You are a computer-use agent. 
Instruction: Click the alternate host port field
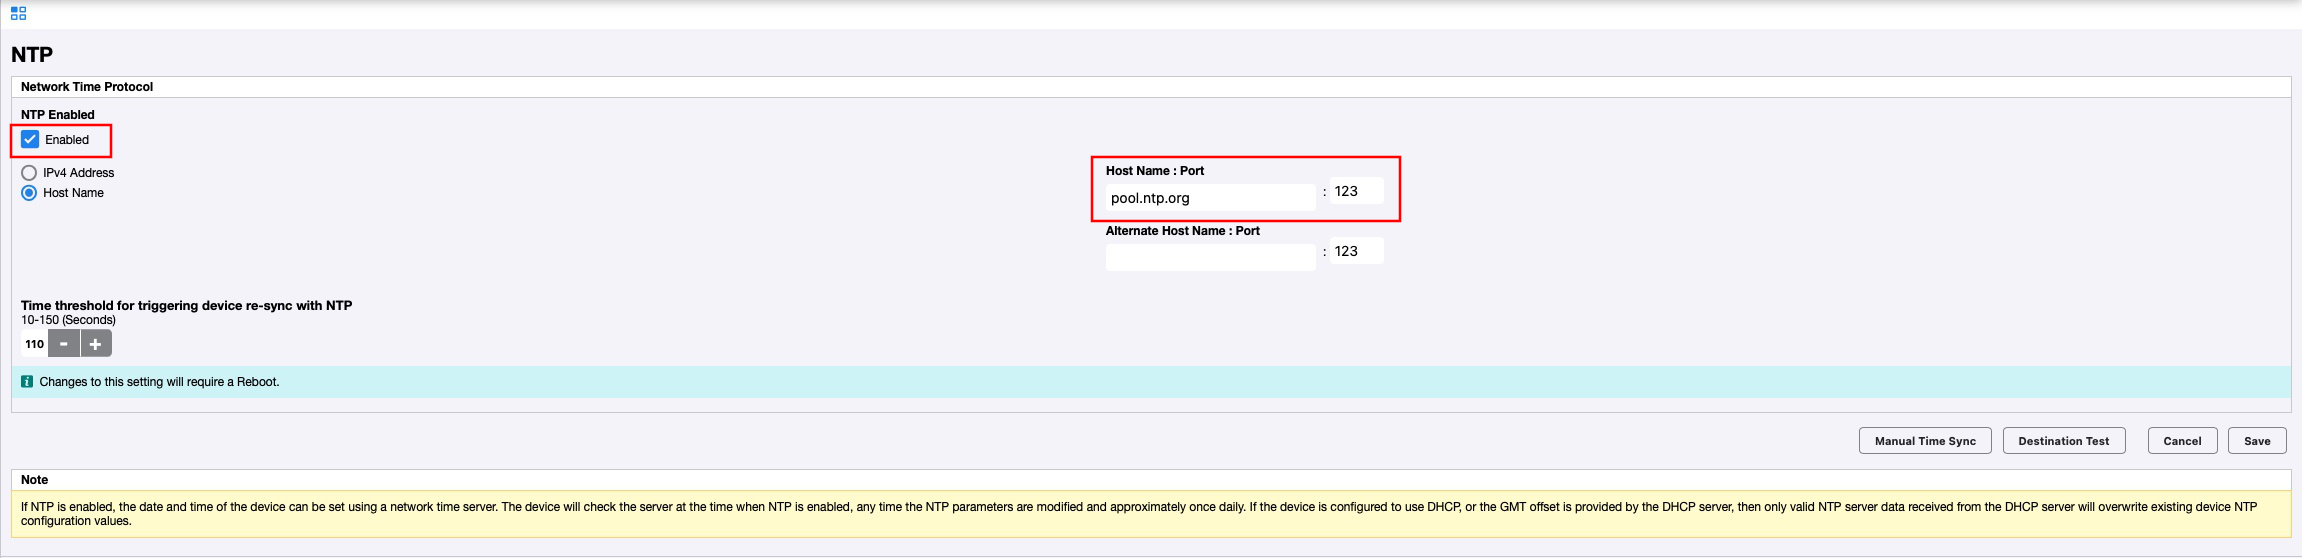[x=1356, y=251]
